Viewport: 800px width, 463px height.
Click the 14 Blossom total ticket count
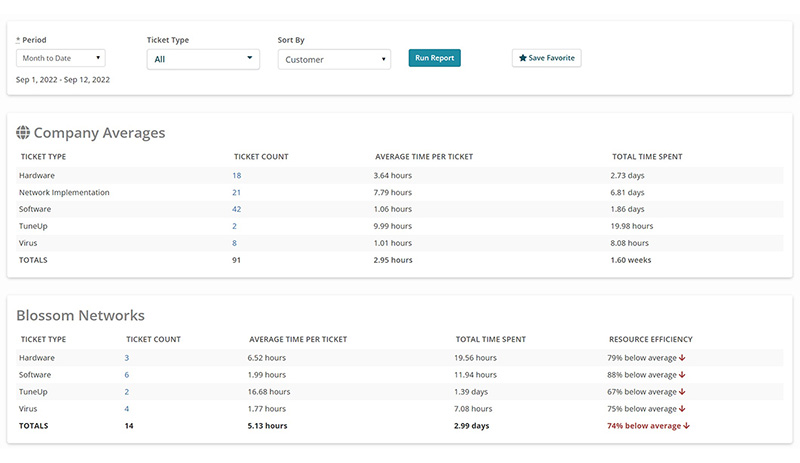click(129, 425)
